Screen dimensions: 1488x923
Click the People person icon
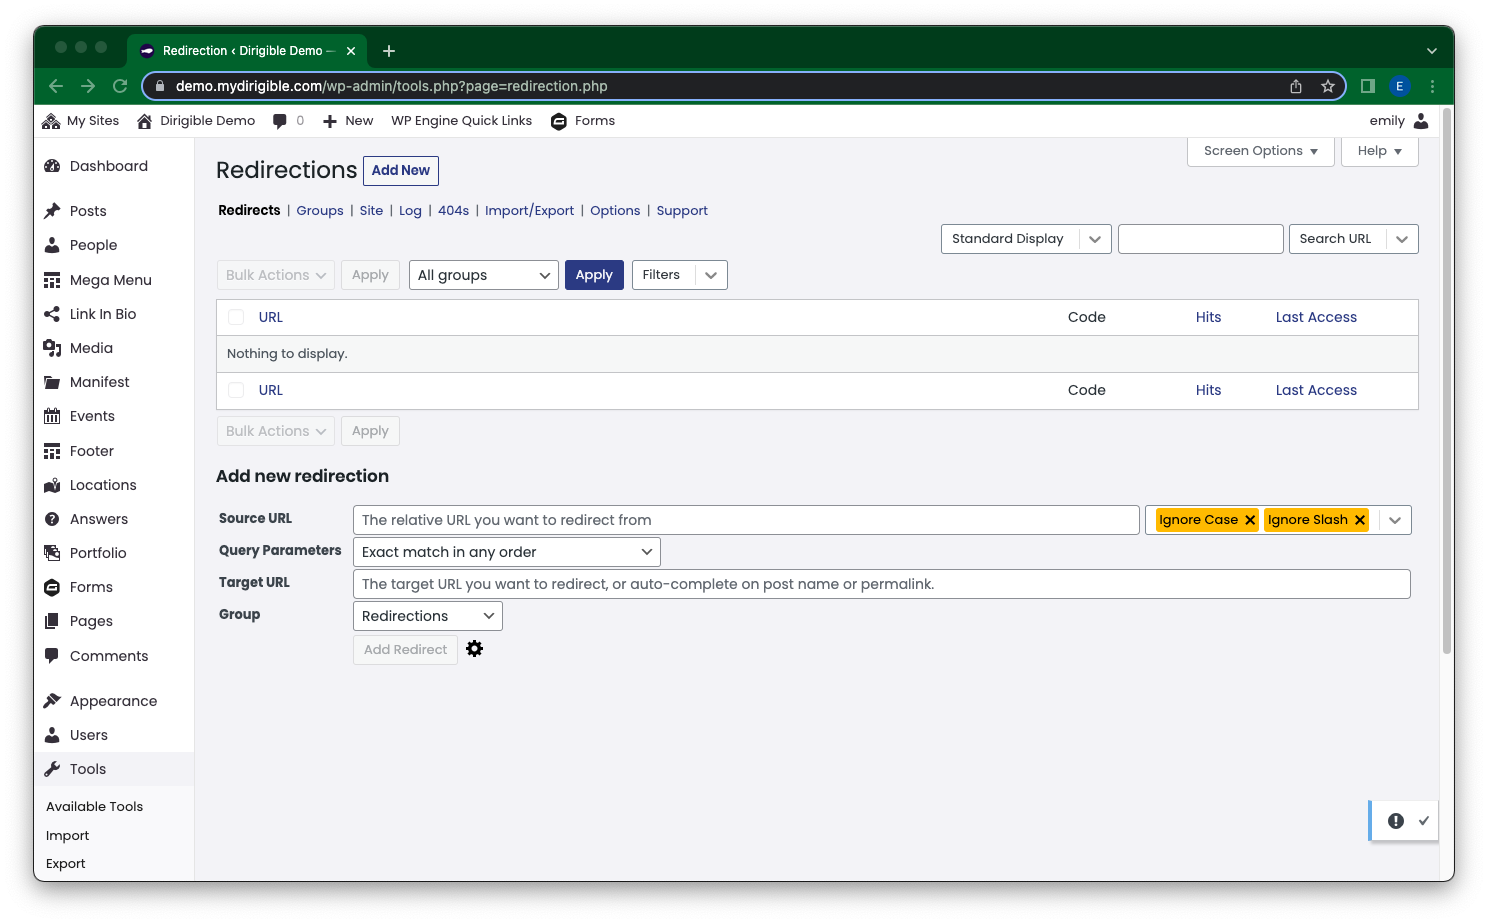coord(52,245)
